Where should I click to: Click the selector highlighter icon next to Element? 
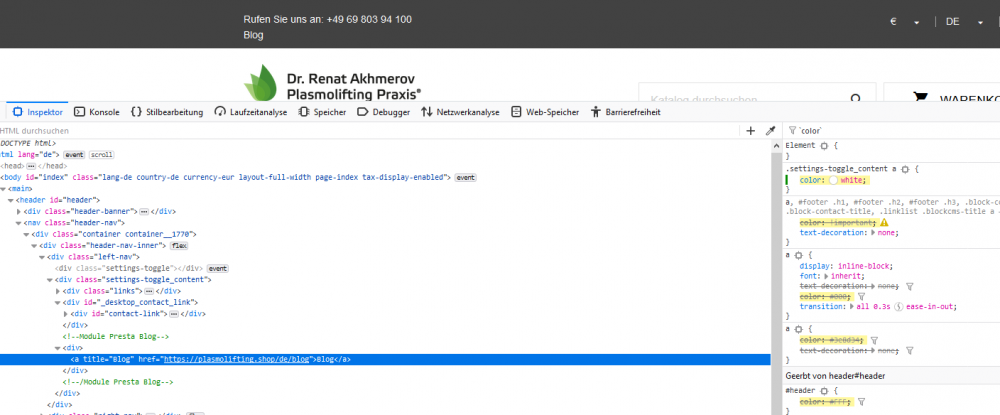(824, 145)
